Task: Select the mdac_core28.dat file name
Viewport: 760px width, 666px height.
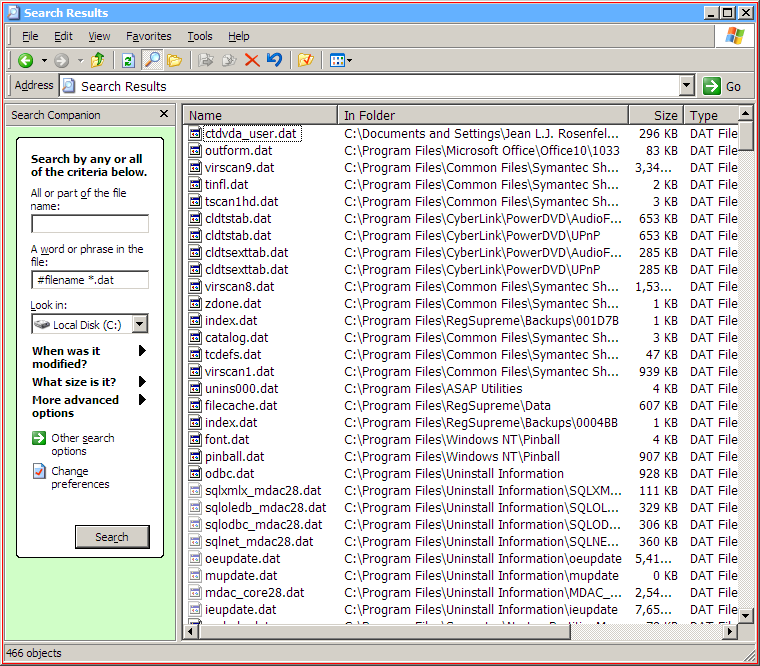Action: [254, 592]
